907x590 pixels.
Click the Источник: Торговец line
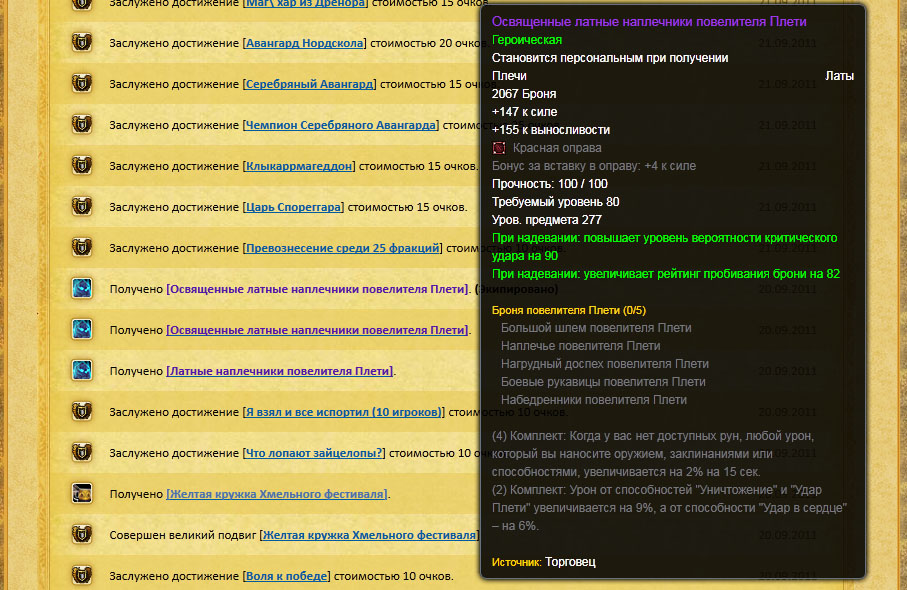(543, 562)
